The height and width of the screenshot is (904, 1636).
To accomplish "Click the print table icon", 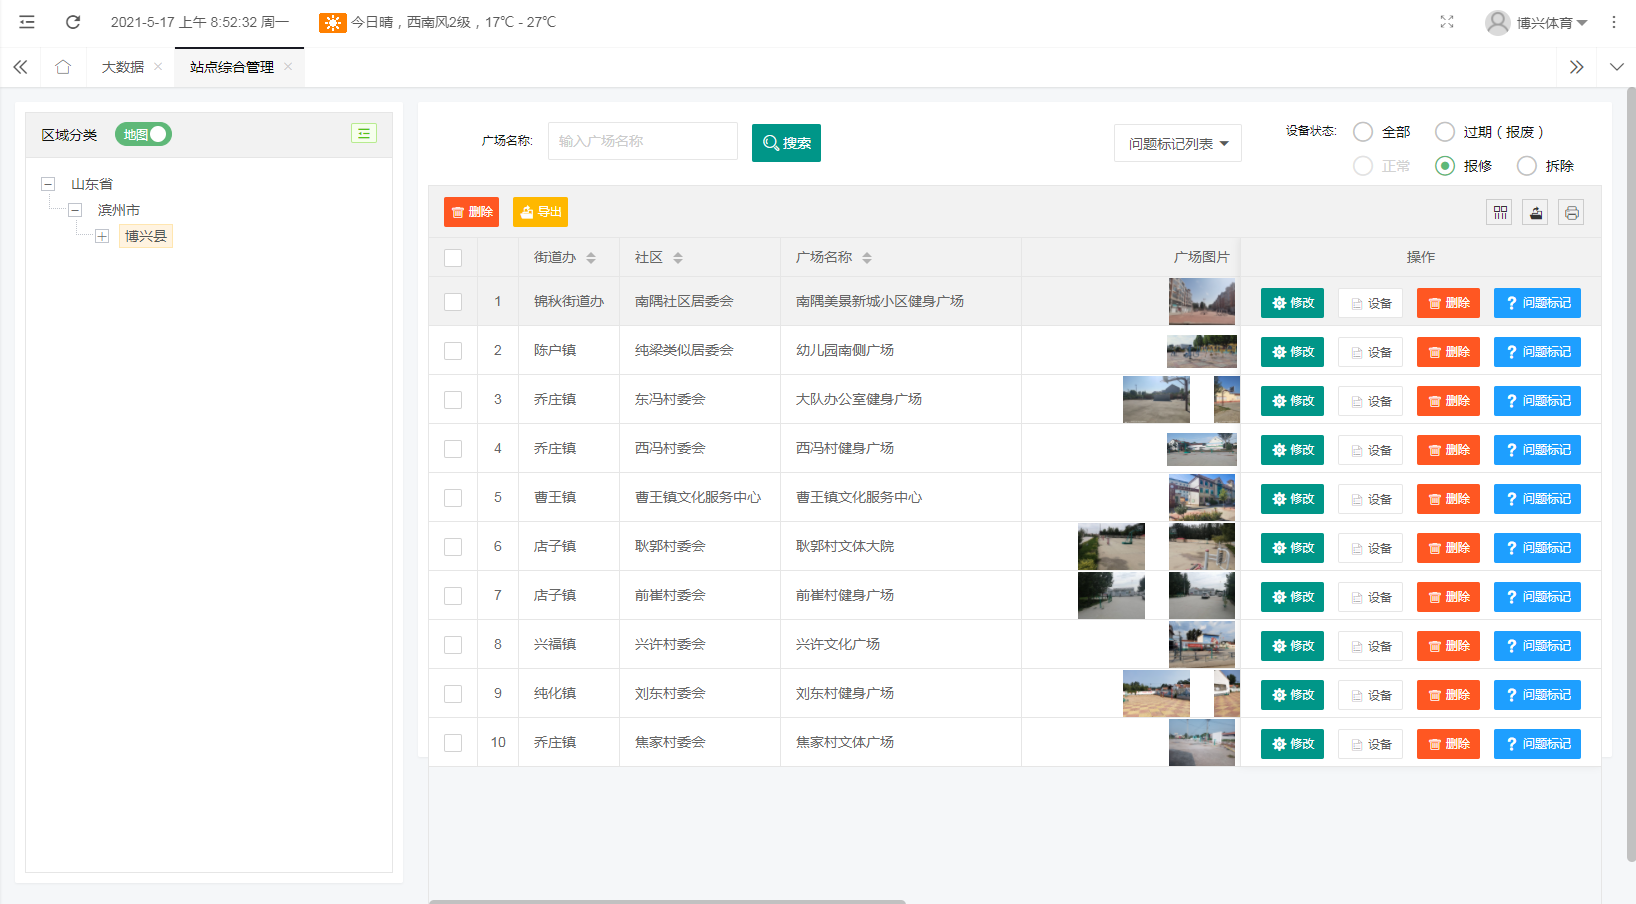I will click(x=1571, y=212).
